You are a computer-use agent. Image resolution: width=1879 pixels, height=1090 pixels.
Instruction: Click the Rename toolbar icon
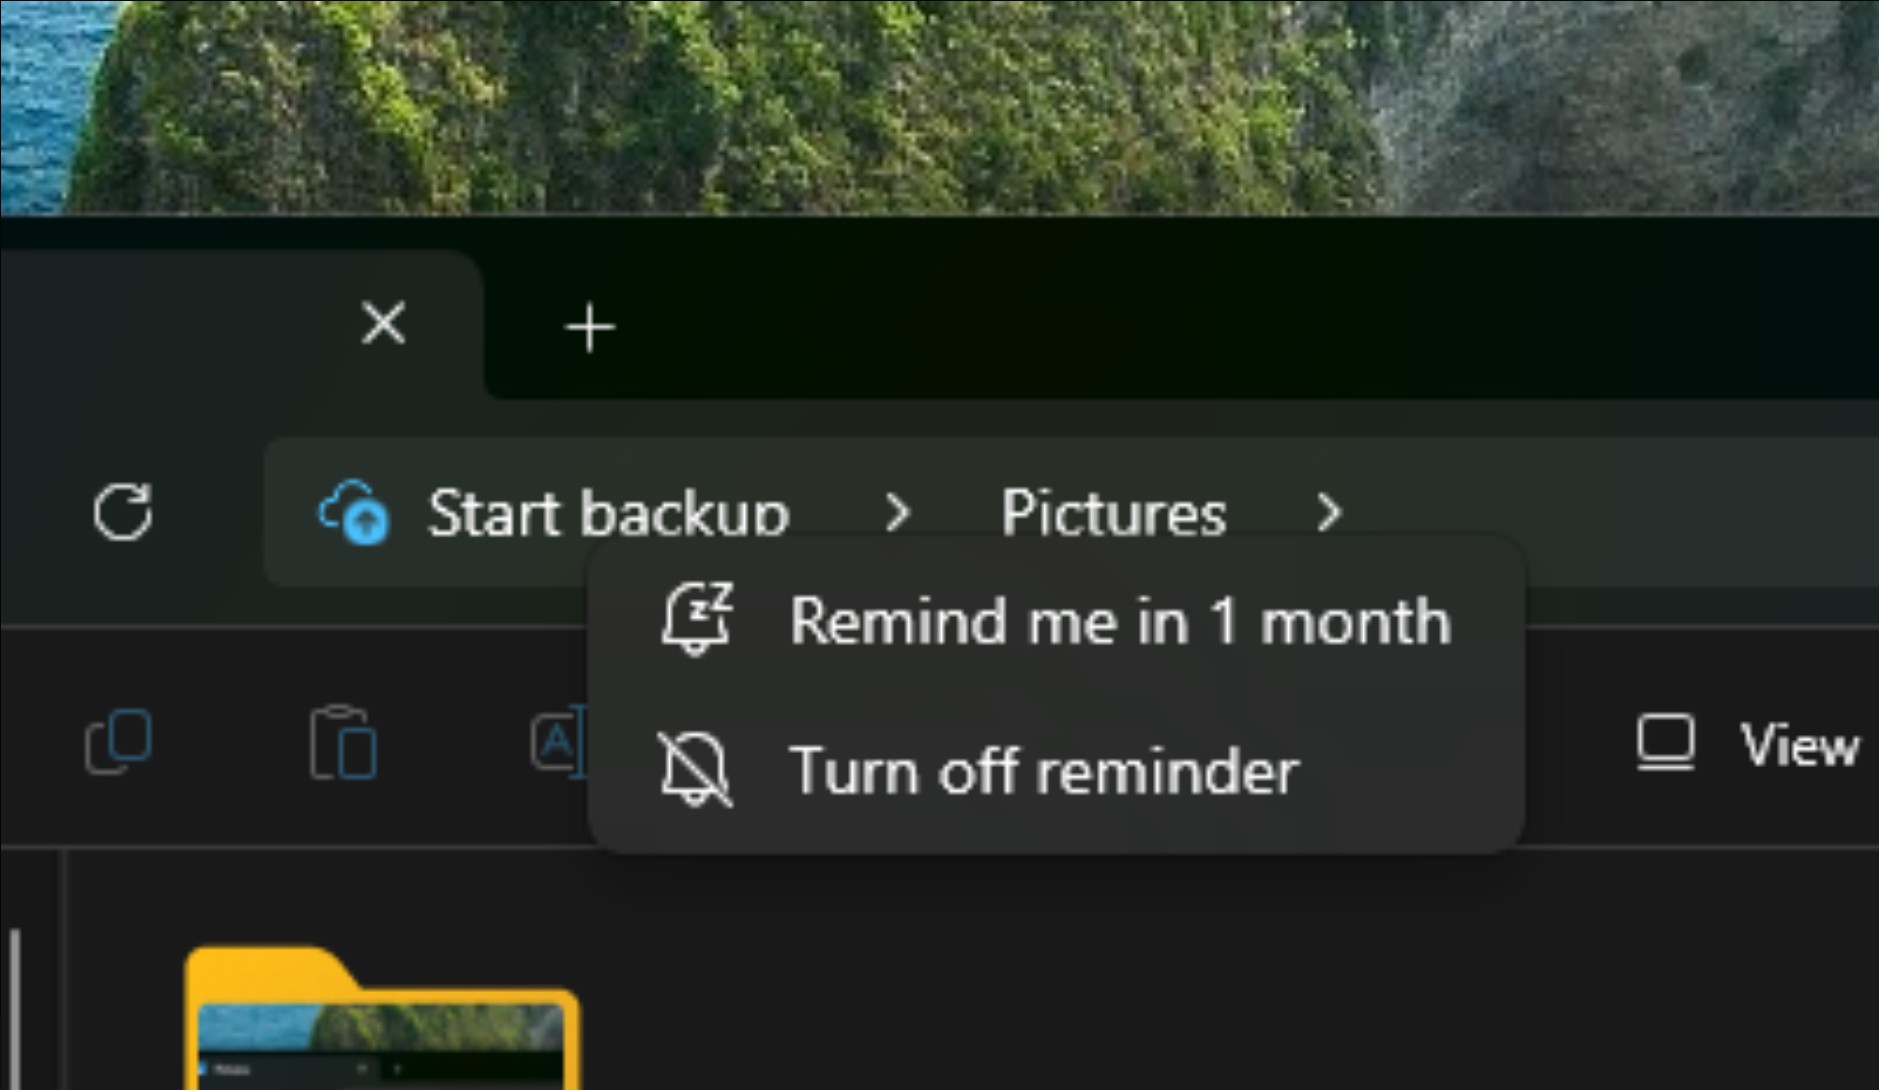(556, 742)
